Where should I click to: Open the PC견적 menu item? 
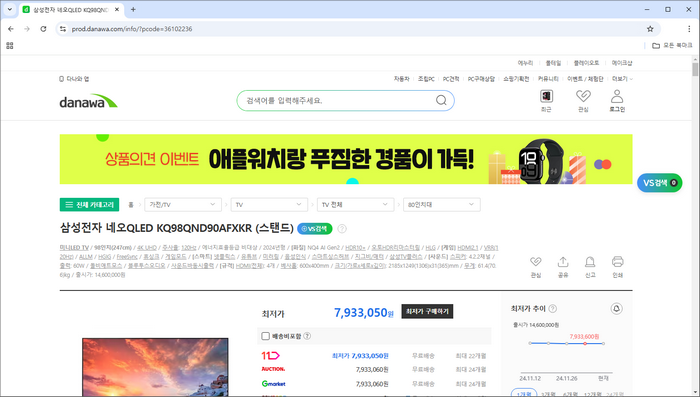pyautogui.click(x=451, y=79)
